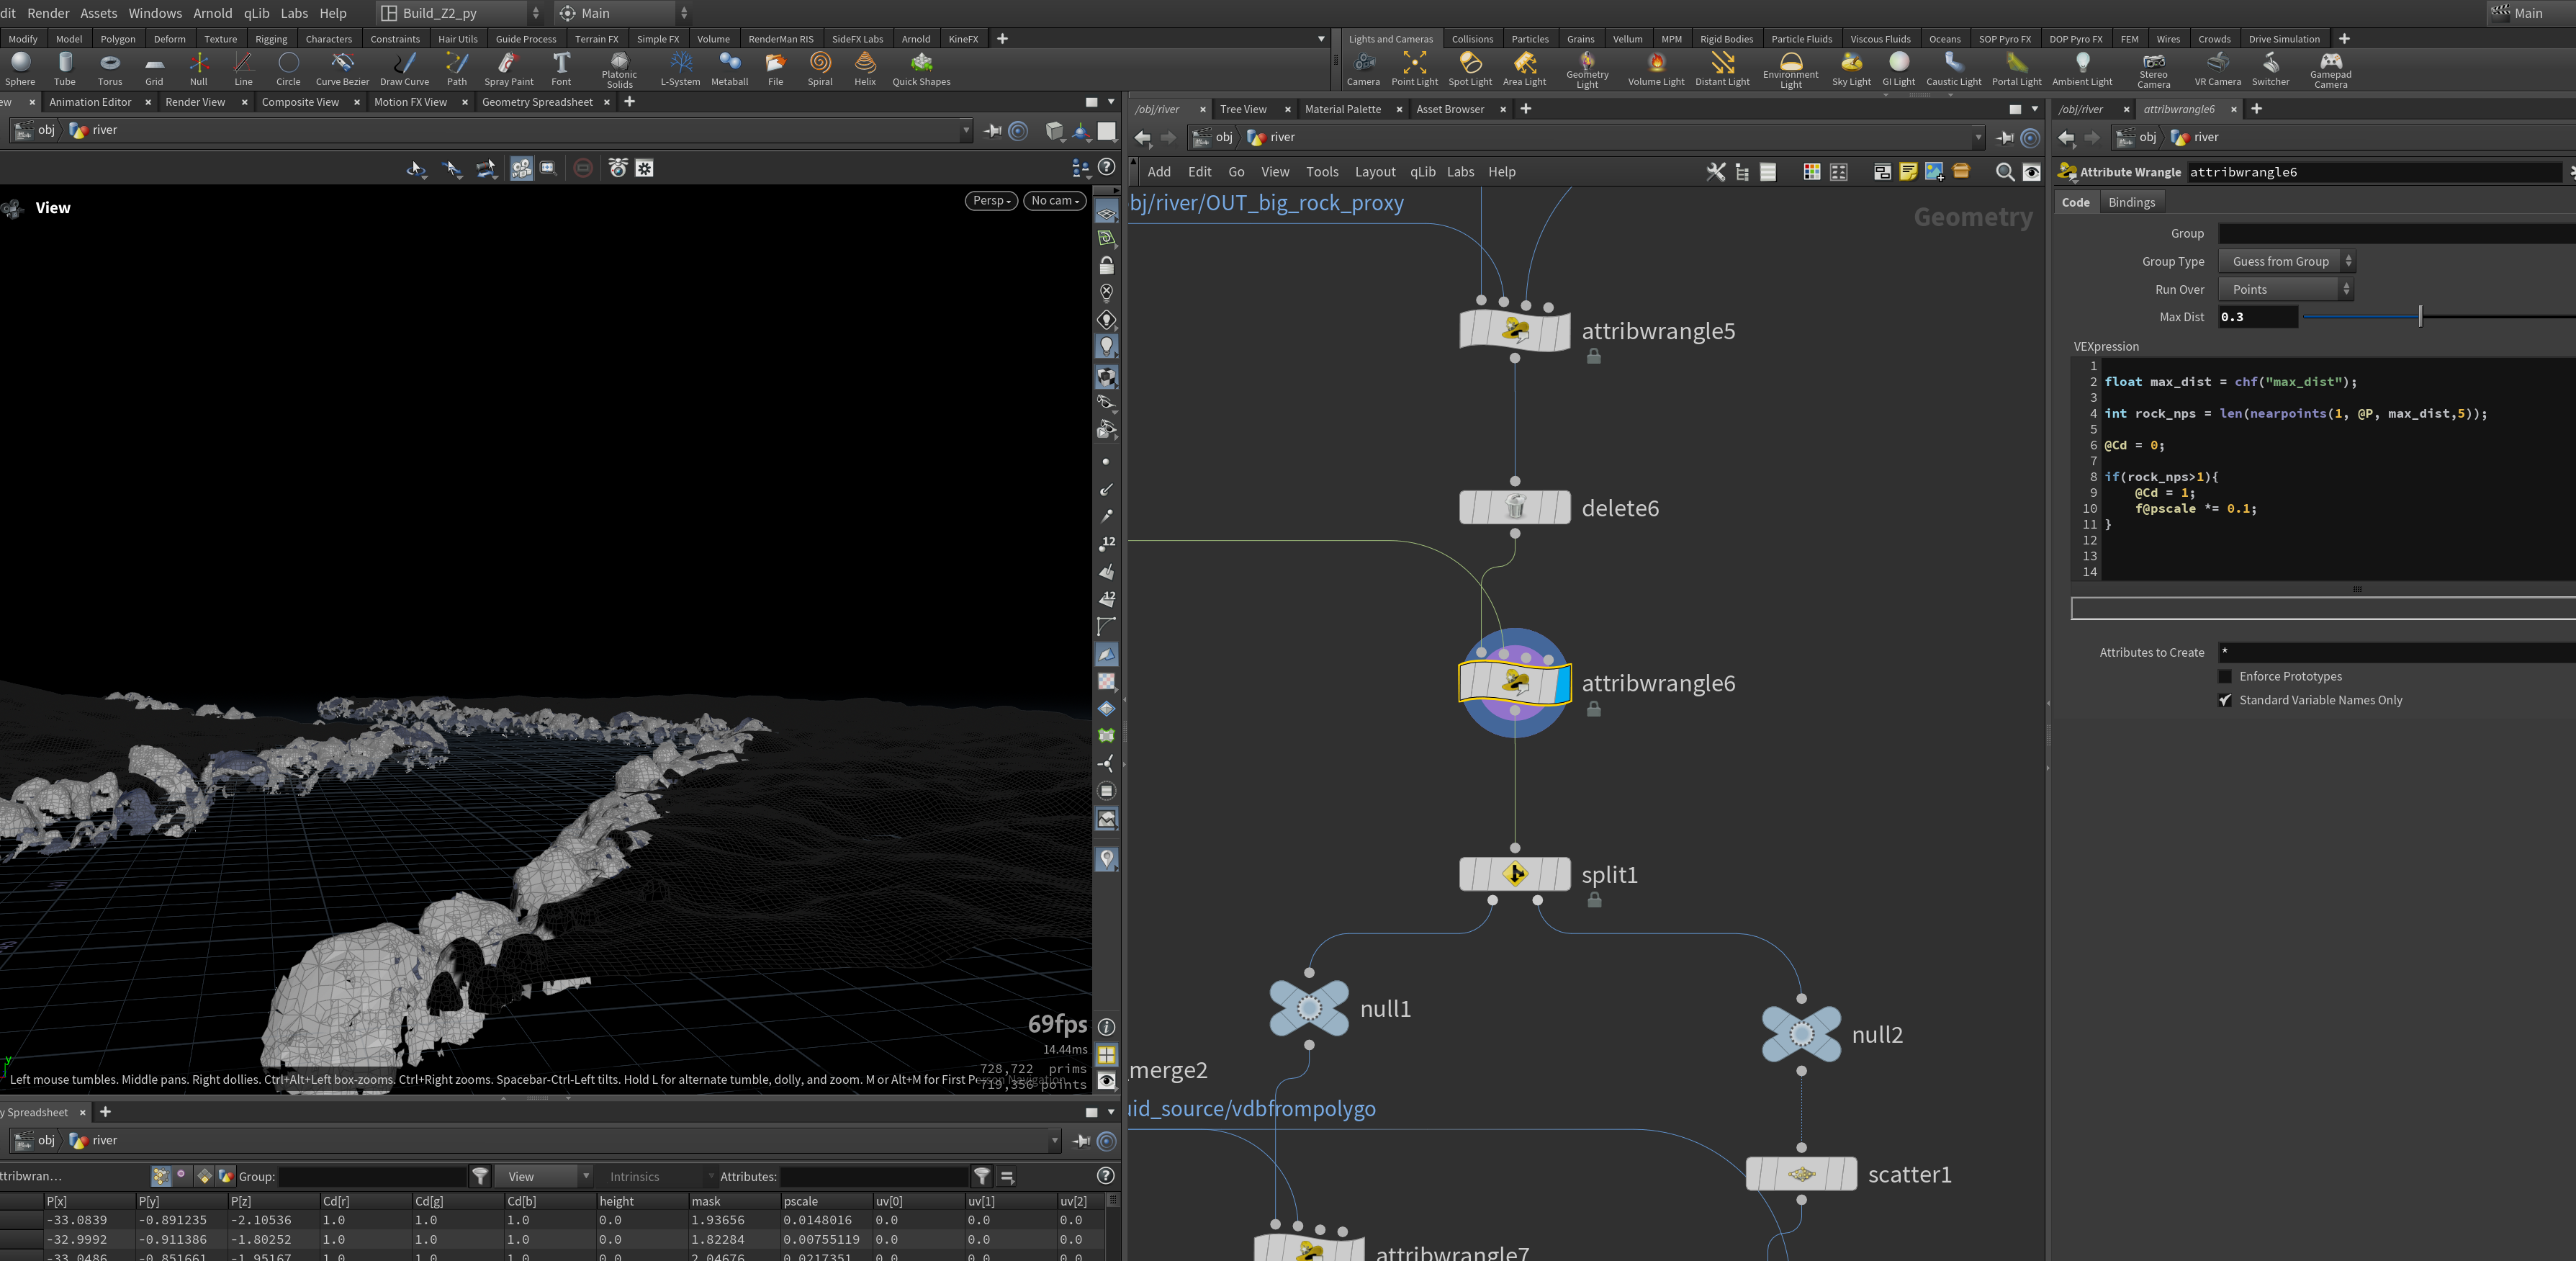Click the Metaball shelf tool
The width and height of the screenshot is (2576, 1261).
(x=729, y=68)
